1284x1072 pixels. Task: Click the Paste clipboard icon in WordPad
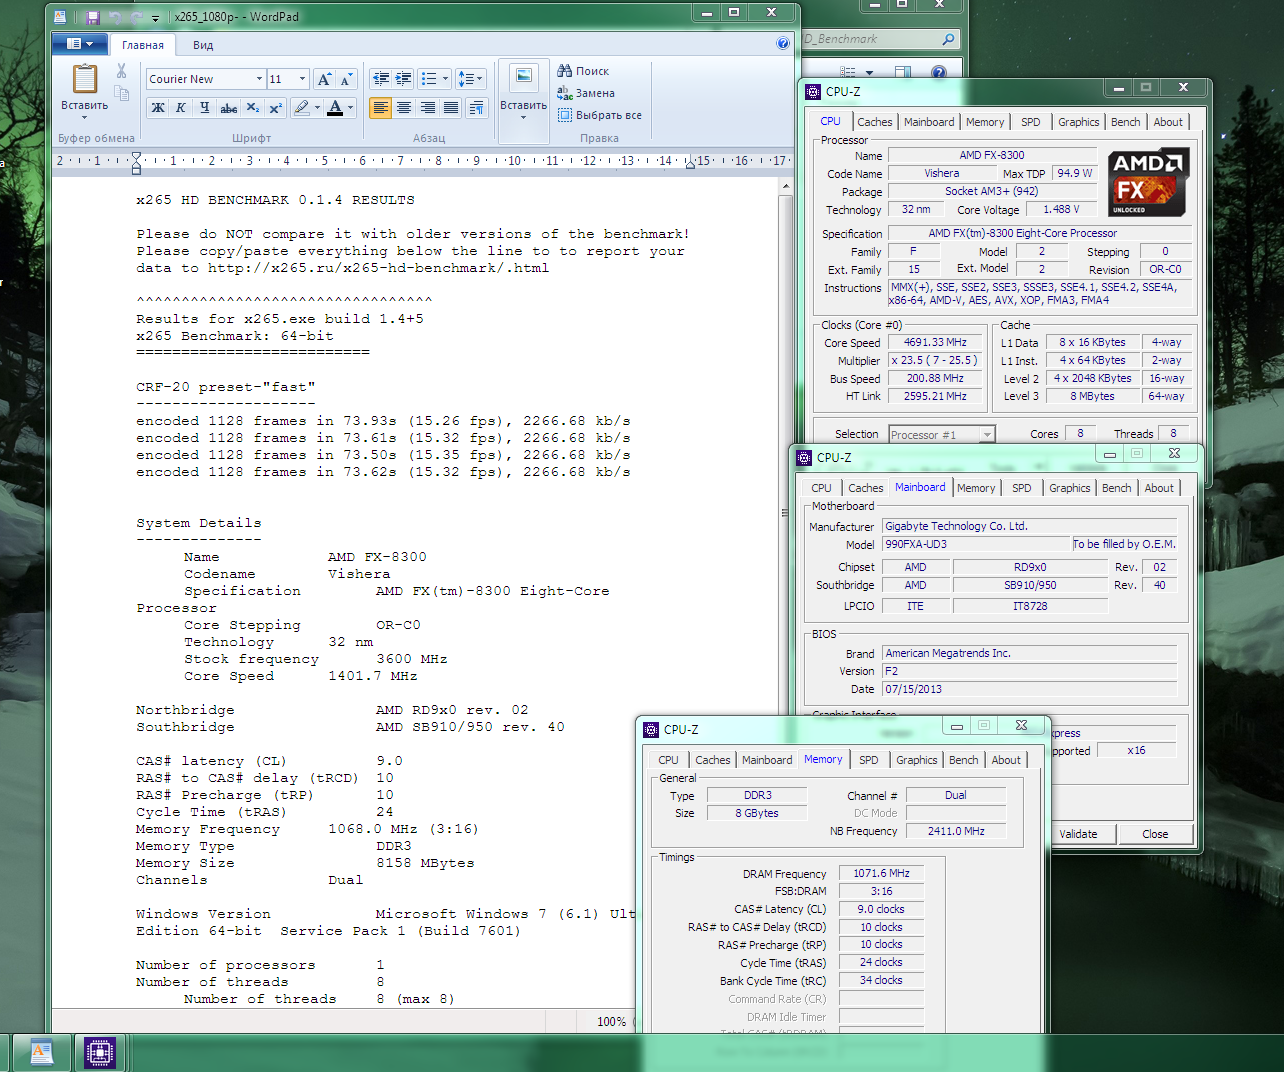click(84, 80)
